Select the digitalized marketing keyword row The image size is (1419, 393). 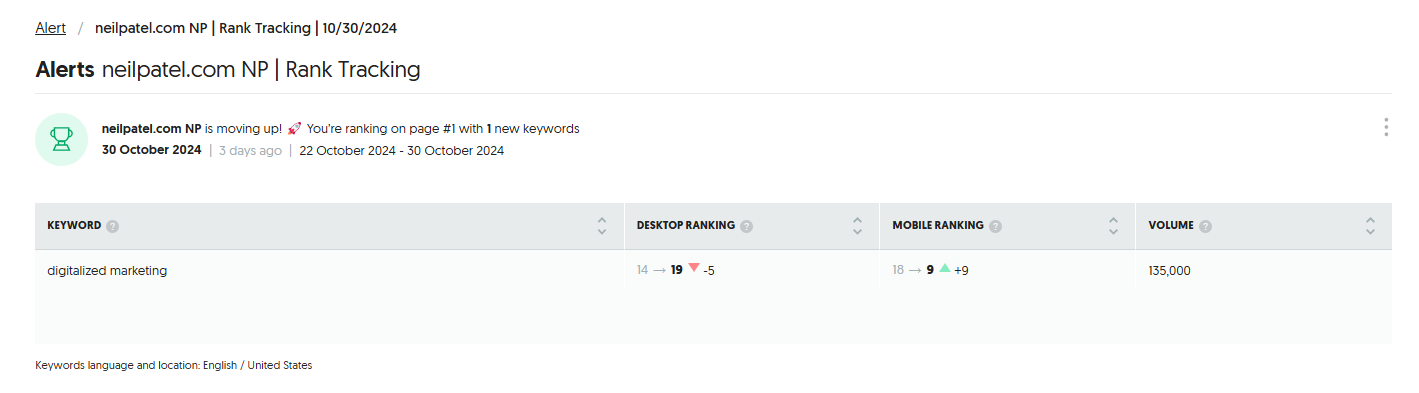(713, 270)
